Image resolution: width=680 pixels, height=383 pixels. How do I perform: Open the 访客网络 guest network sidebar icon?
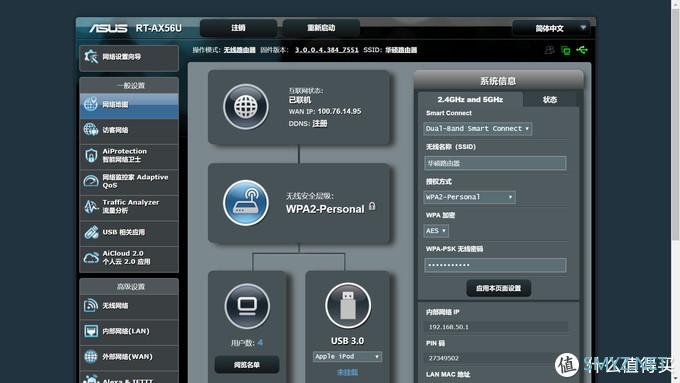point(91,130)
